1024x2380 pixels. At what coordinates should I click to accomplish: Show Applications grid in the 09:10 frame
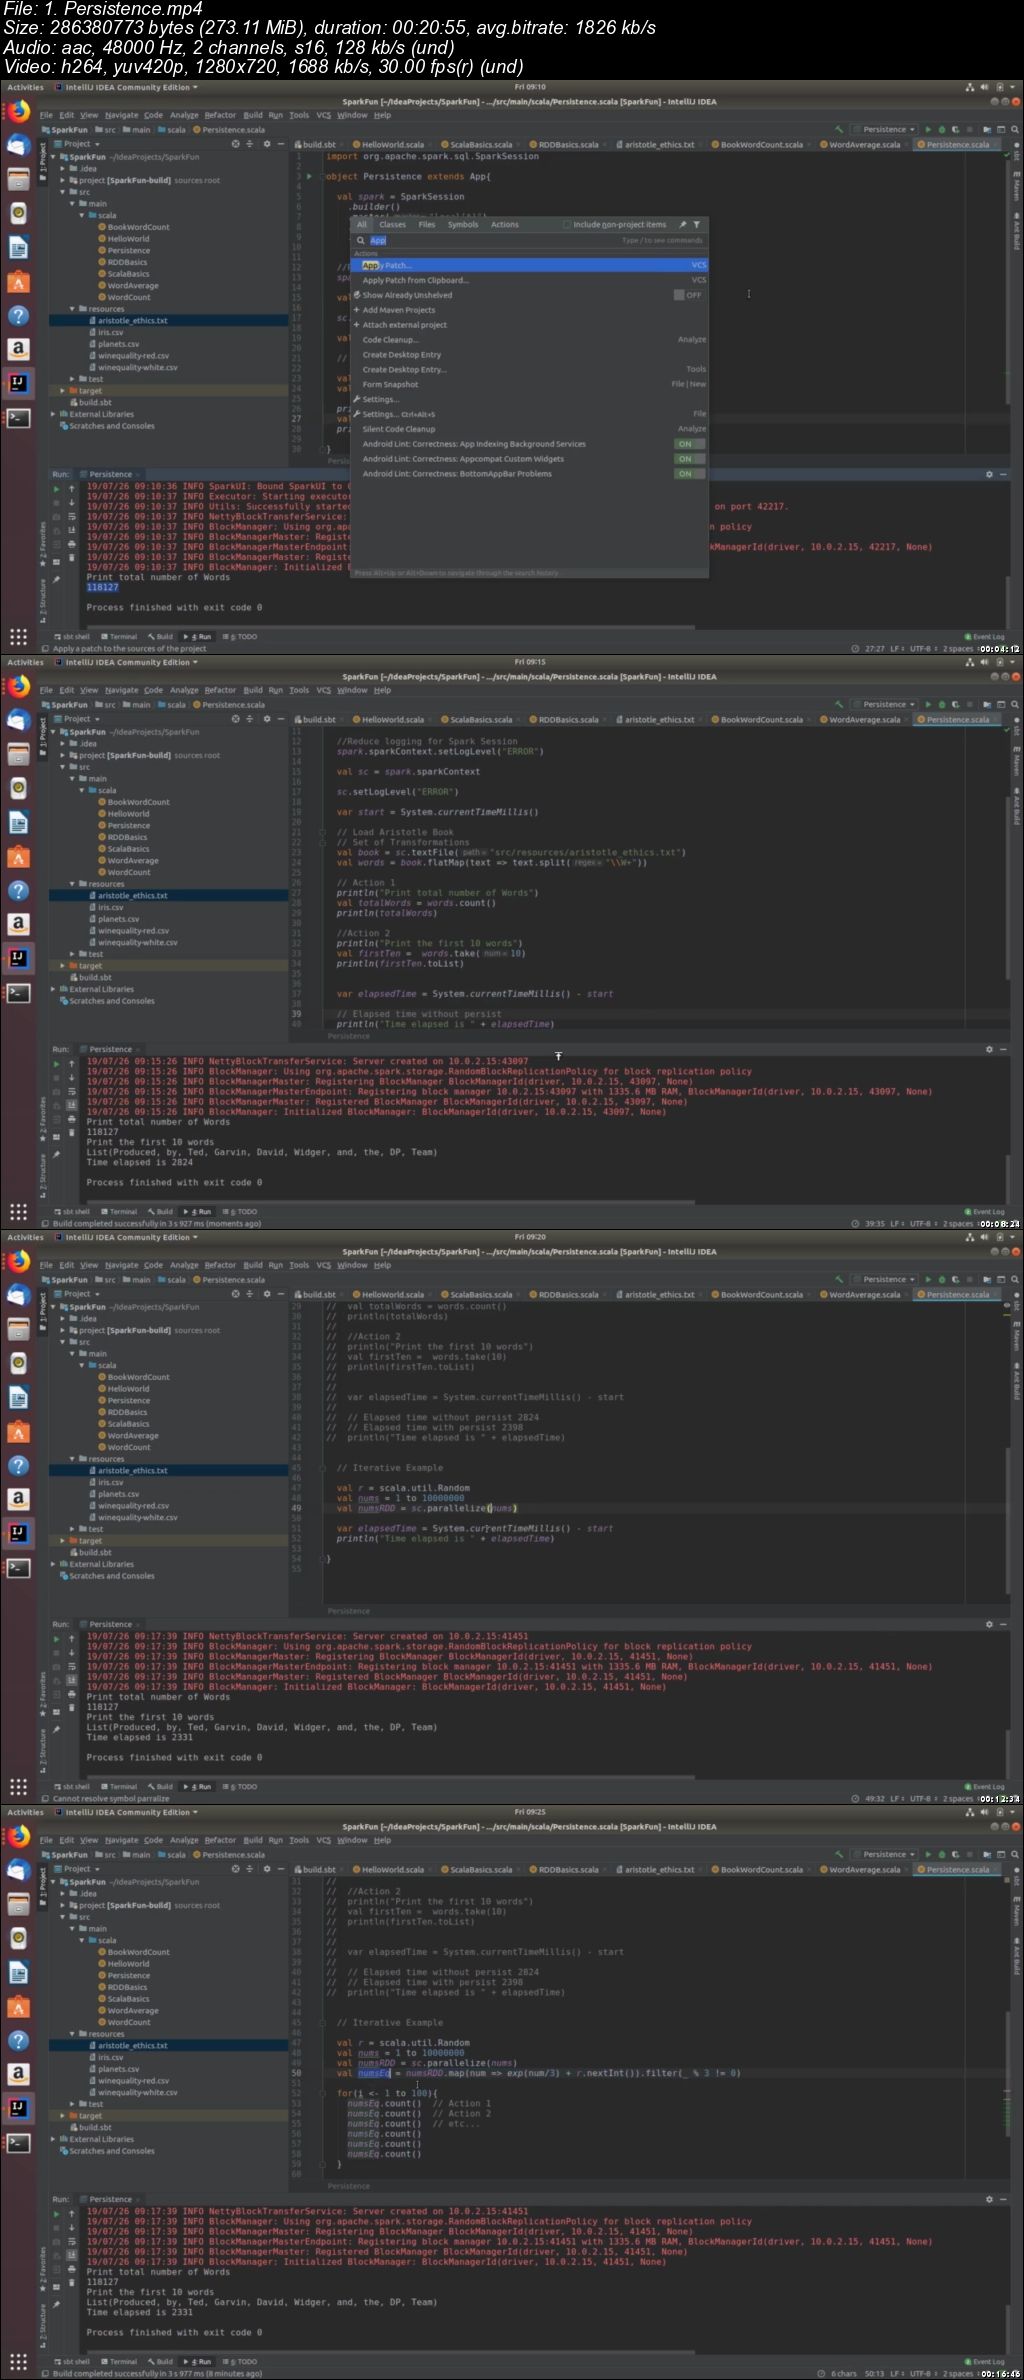[18, 637]
